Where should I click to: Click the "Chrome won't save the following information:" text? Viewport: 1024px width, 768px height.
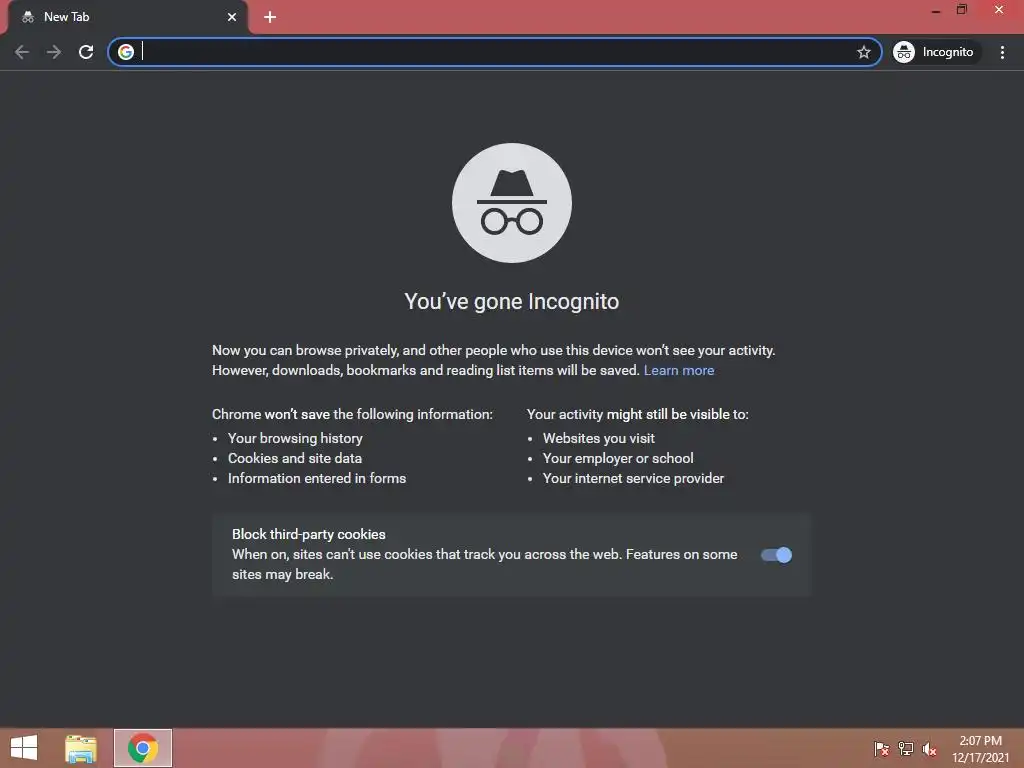(352, 415)
